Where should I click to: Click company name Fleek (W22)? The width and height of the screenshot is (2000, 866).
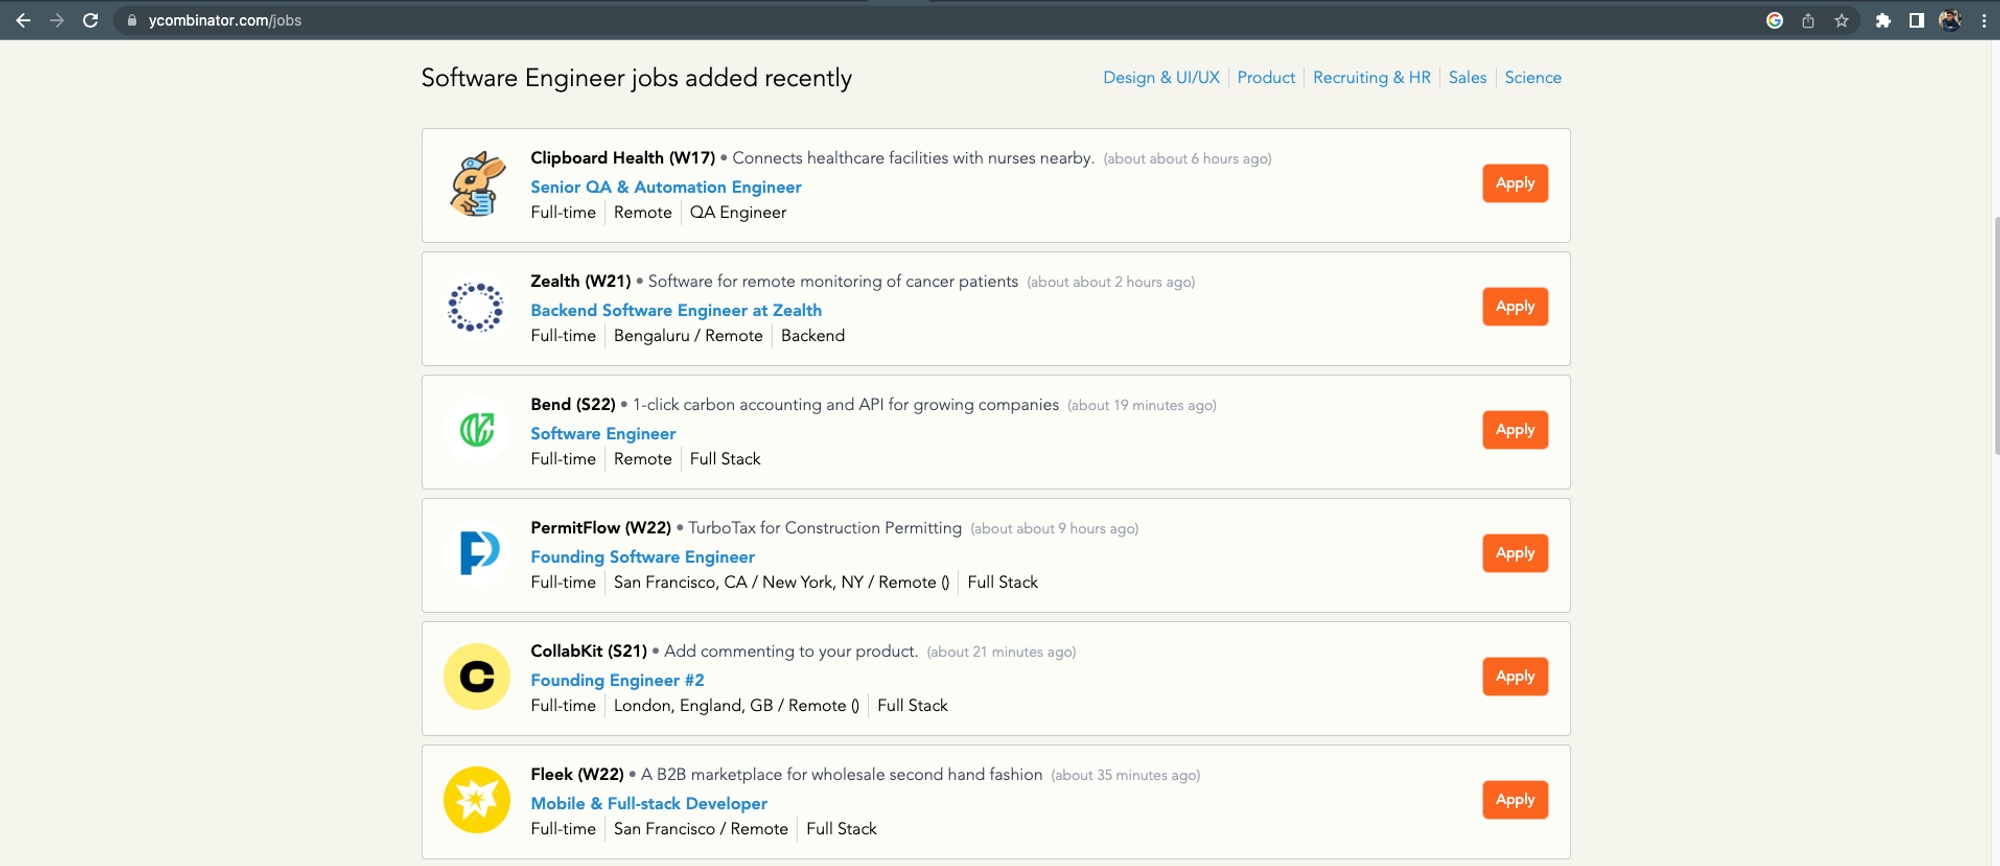tap(577, 774)
